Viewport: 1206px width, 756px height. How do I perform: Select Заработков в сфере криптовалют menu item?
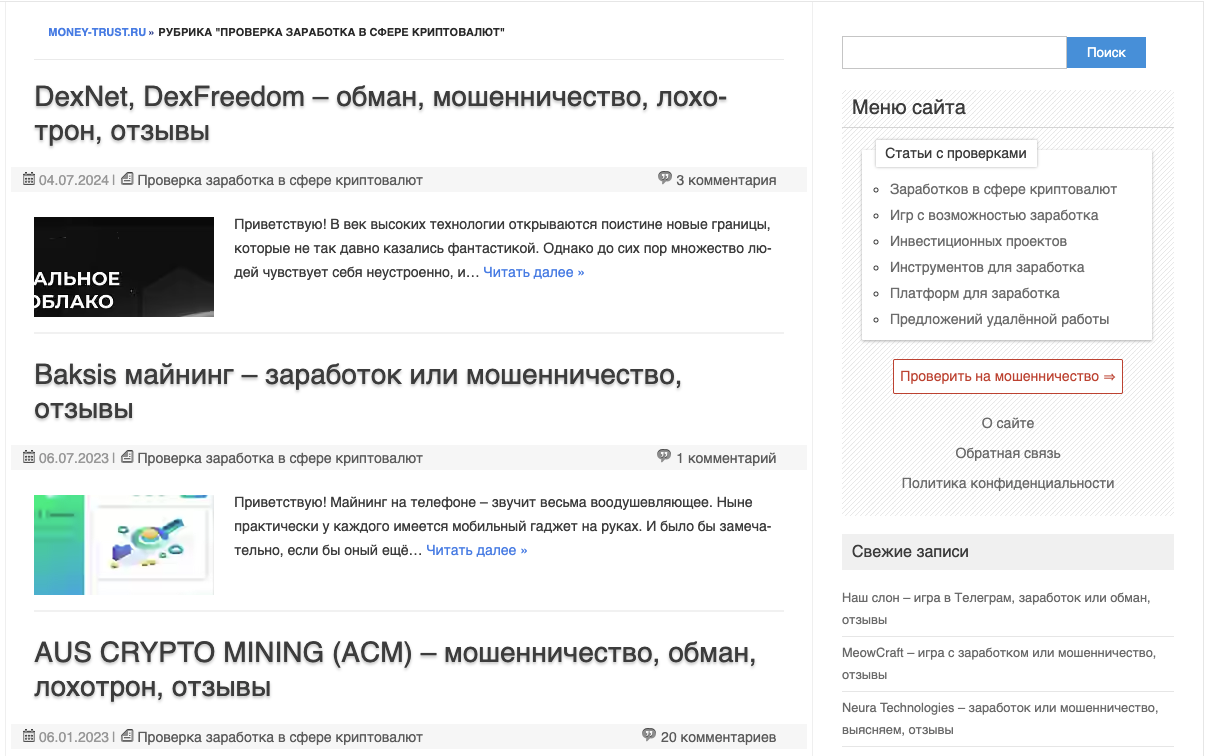click(x=1003, y=189)
